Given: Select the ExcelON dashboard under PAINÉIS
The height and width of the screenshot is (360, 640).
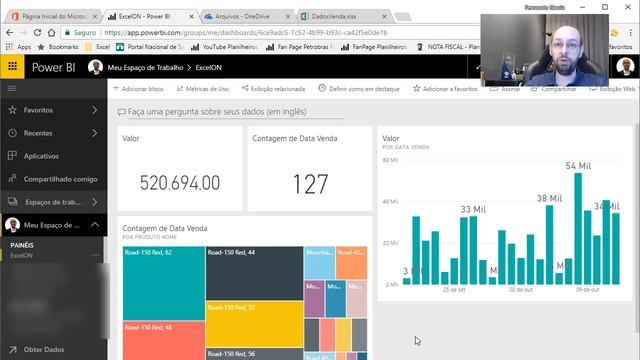Looking at the screenshot, I should coord(22,256).
